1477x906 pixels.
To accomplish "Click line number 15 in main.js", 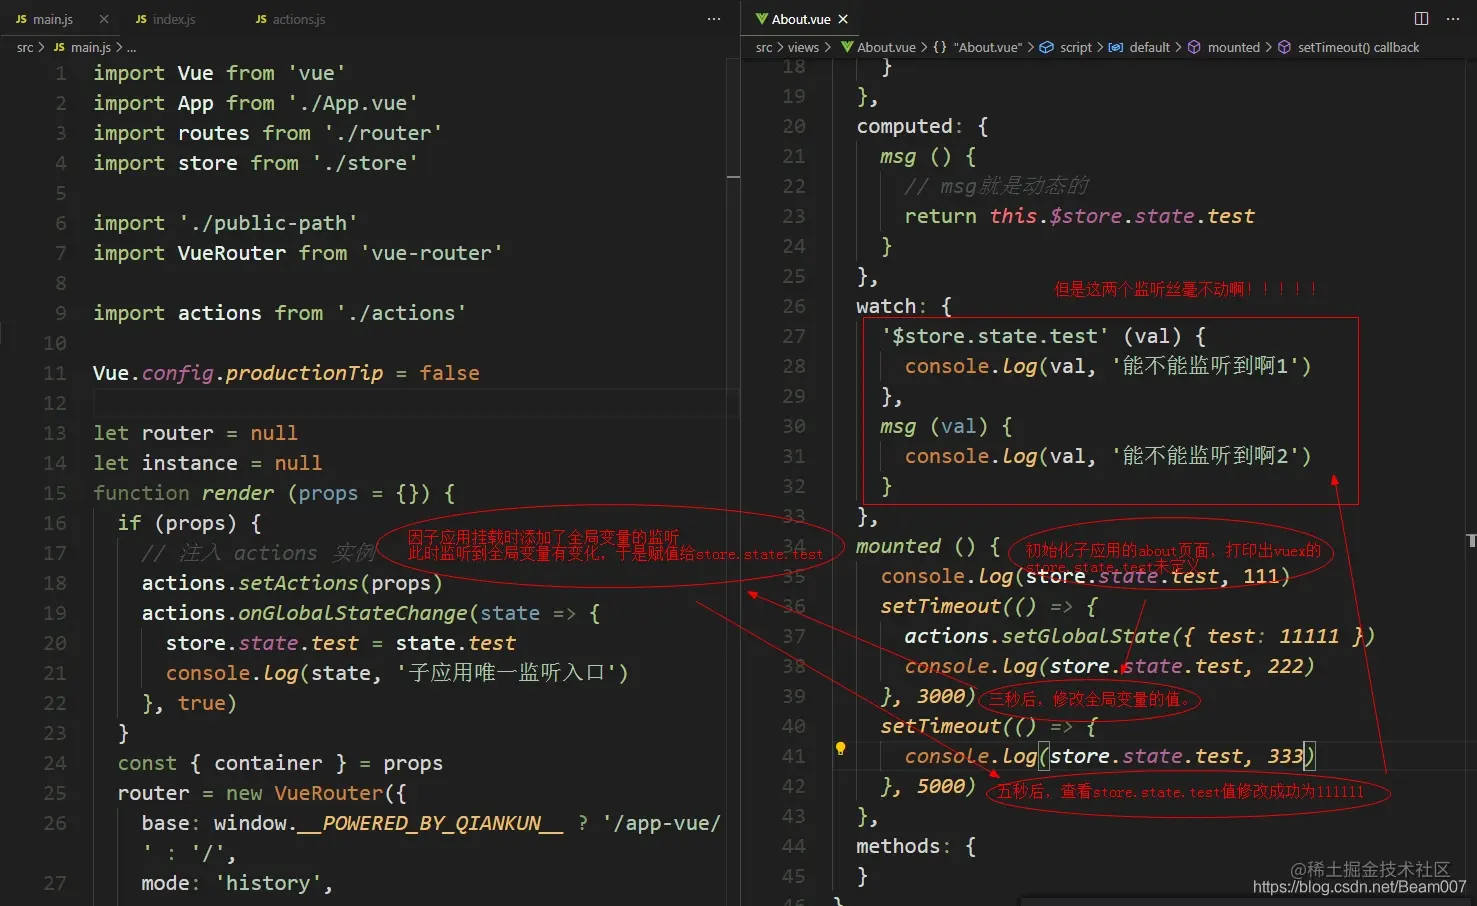I will (x=55, y=493).
